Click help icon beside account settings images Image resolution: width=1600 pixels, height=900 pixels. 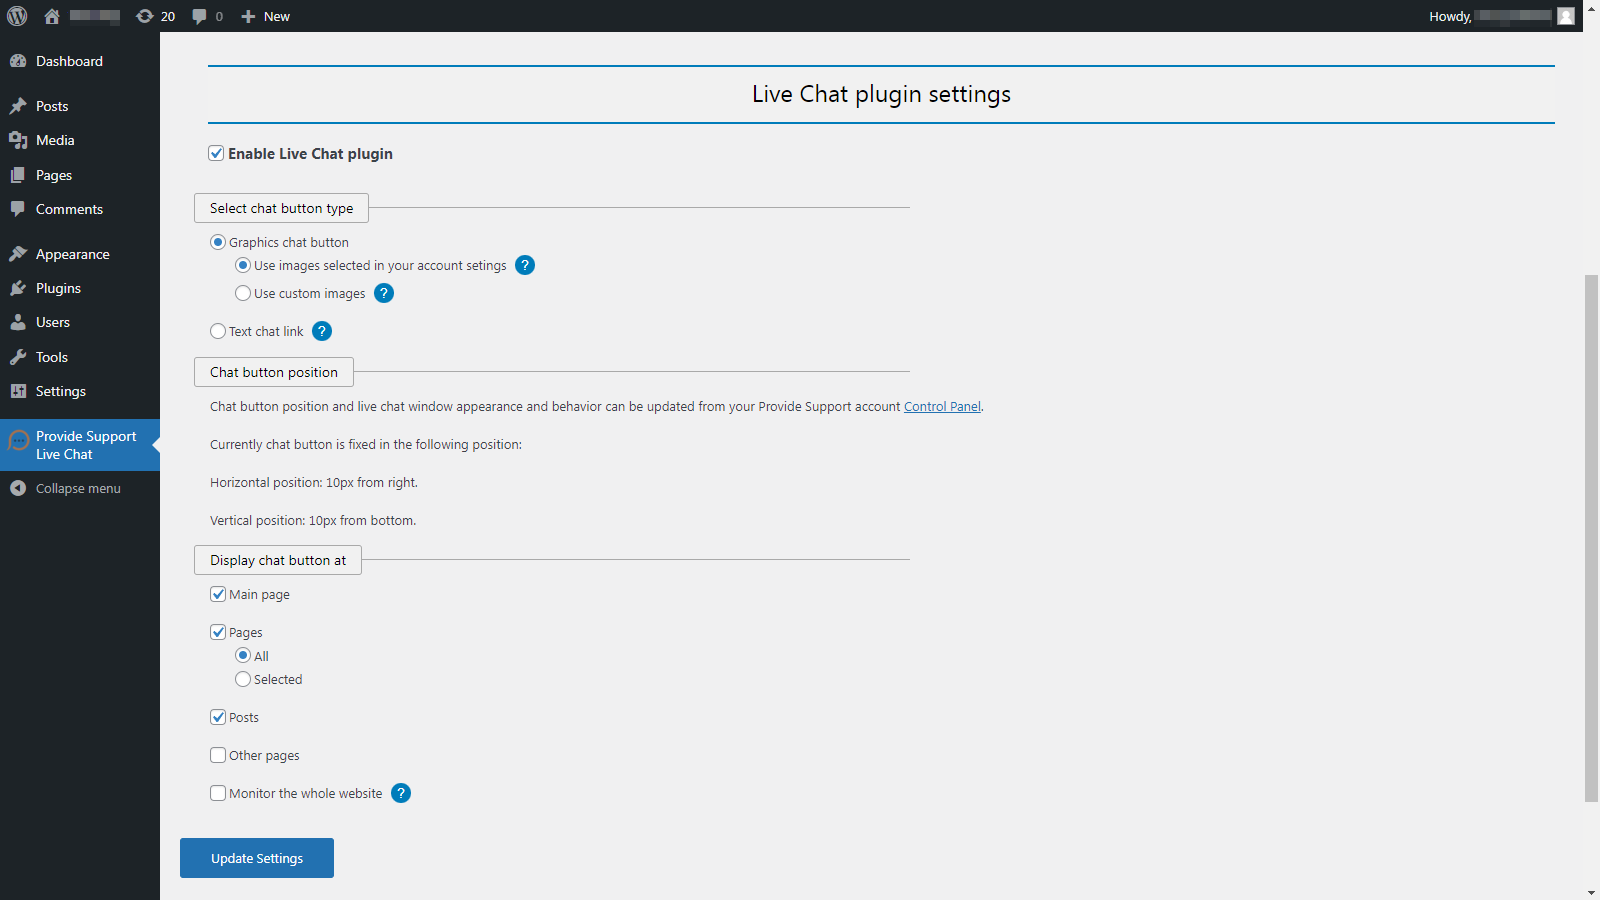click(x=525, y=265)
